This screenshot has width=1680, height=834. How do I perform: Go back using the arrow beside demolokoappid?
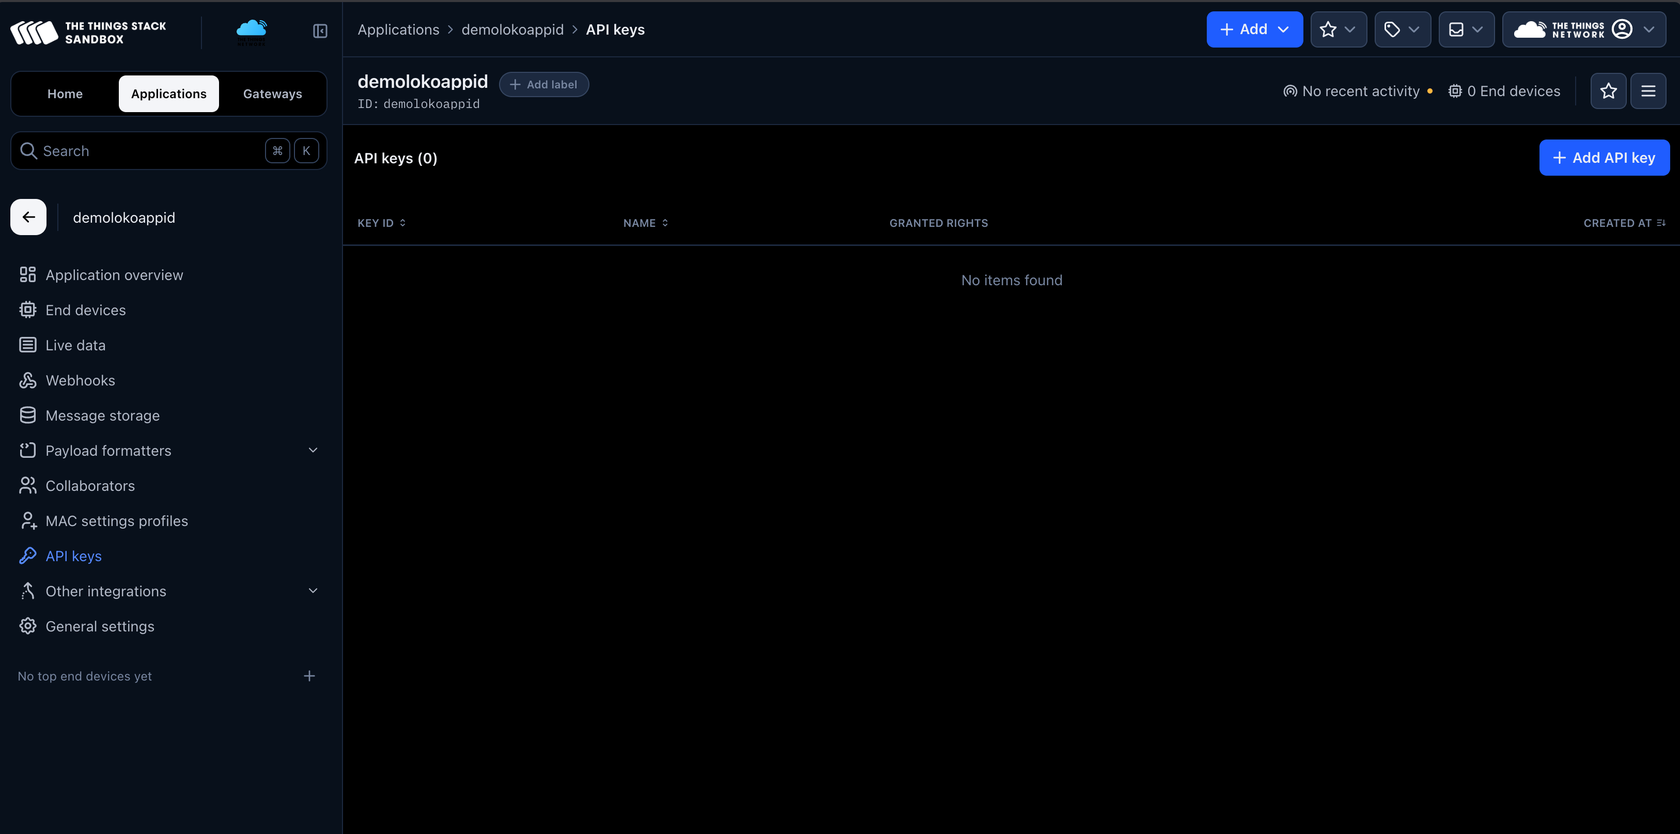pyautogui.click(x=28, y=217)
